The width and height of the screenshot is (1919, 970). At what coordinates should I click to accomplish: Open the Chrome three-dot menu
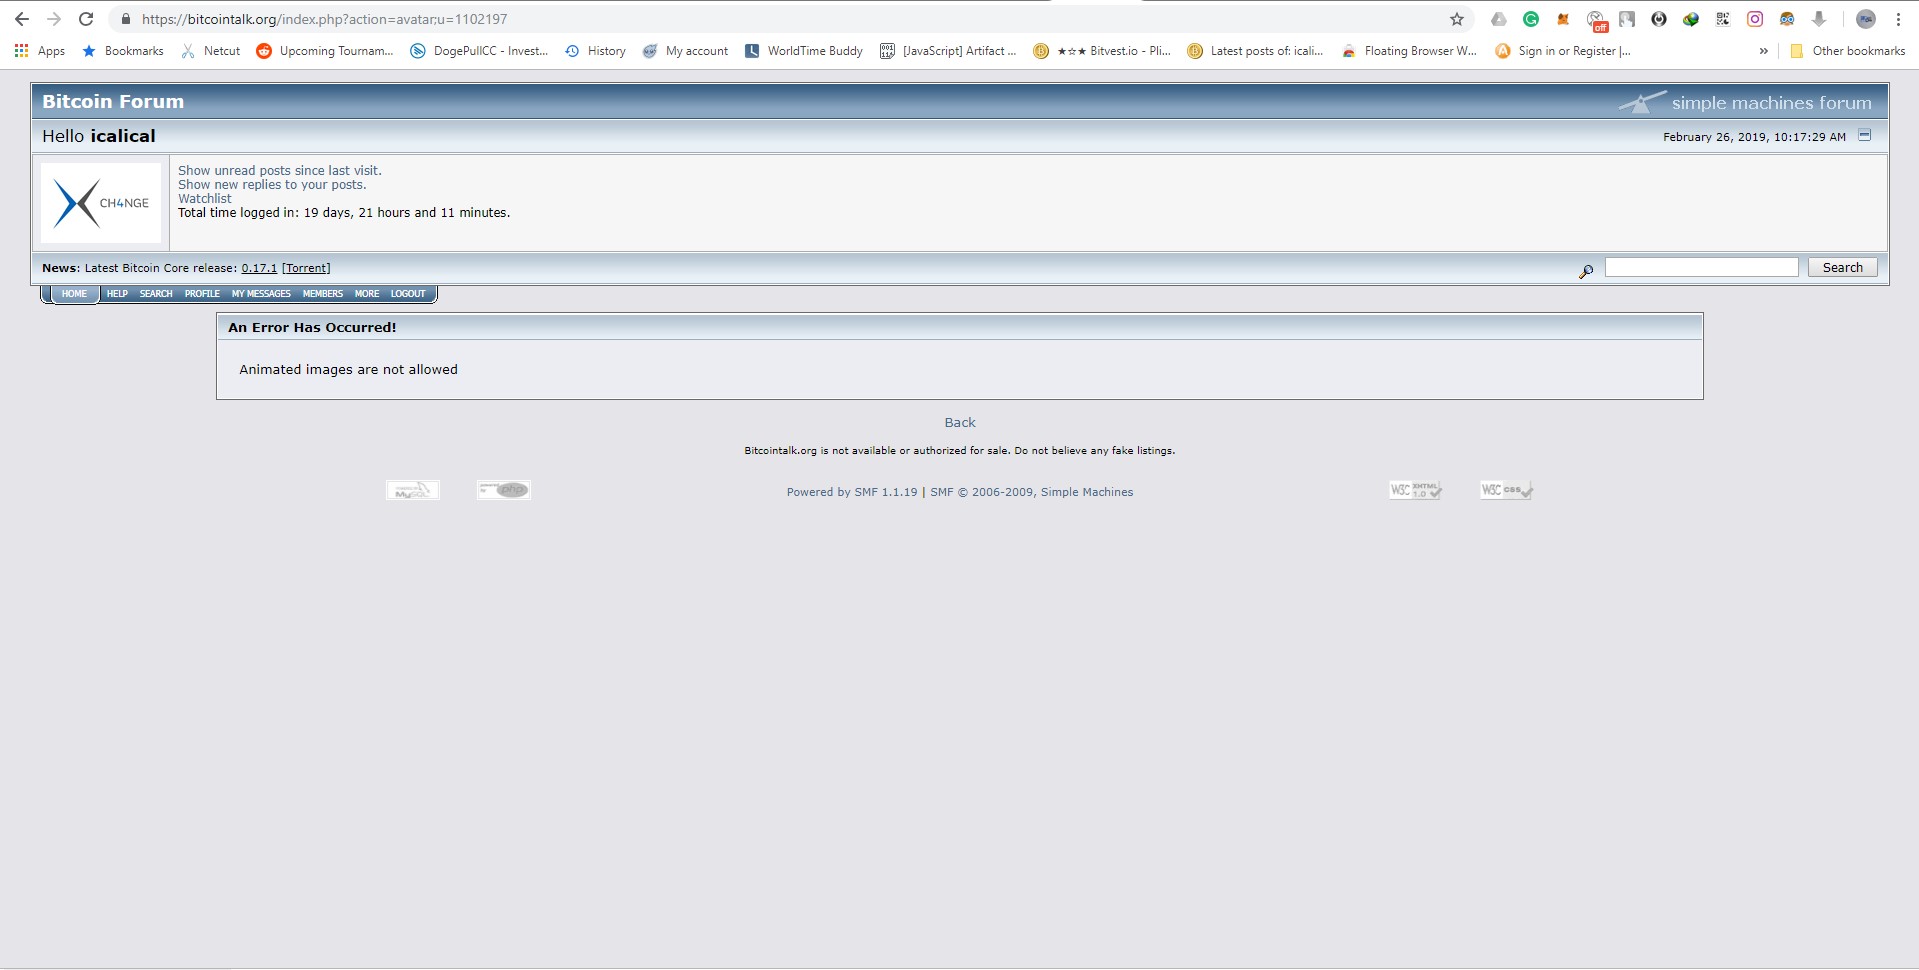click(x=1898, y=19)
